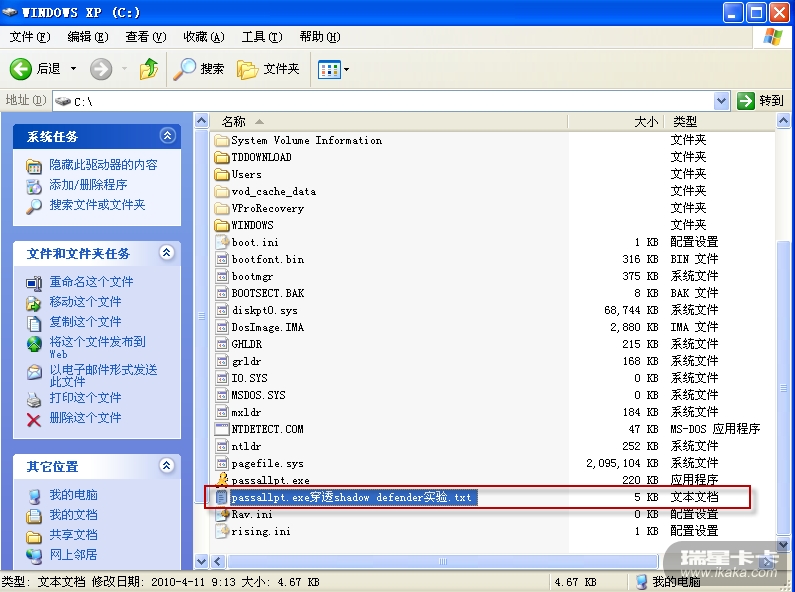Click 隐藏此驱动器的内容 link
The width and height of the screenshot is (795, 592).
[x=103, y=165]
